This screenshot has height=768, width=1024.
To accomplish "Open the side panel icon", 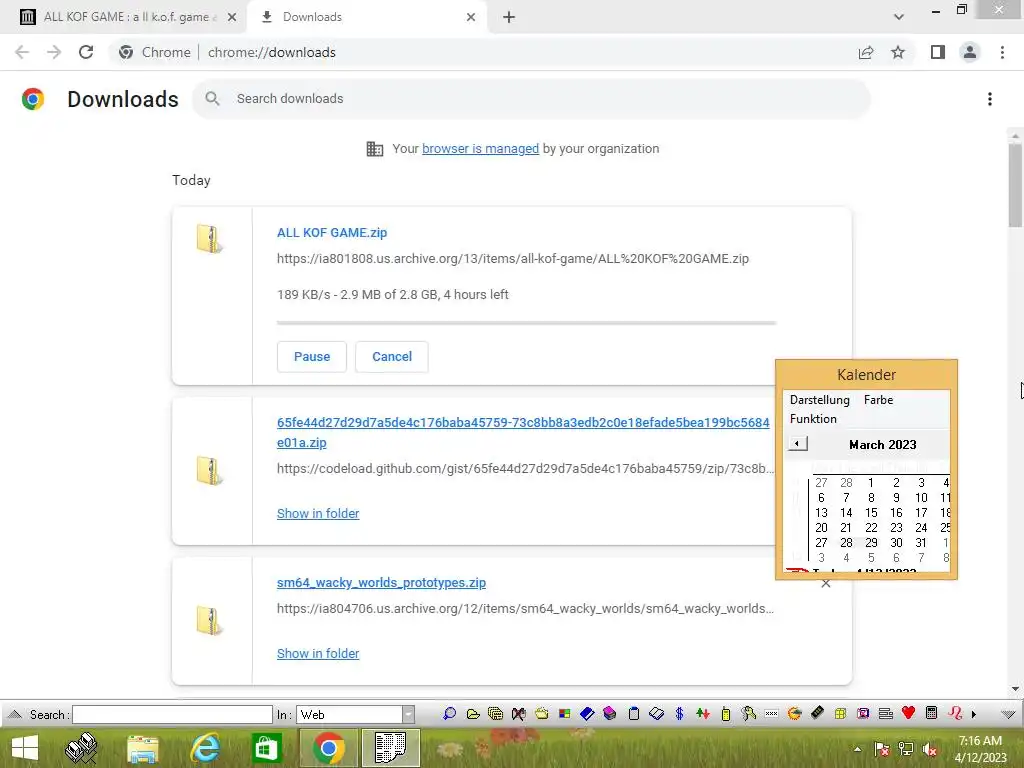I will (x=938, y=52).
